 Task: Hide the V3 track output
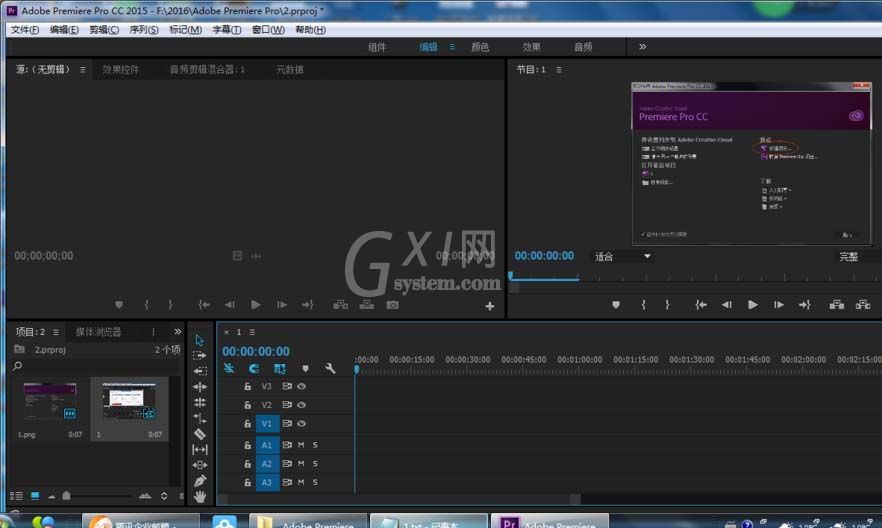point(302,386)
